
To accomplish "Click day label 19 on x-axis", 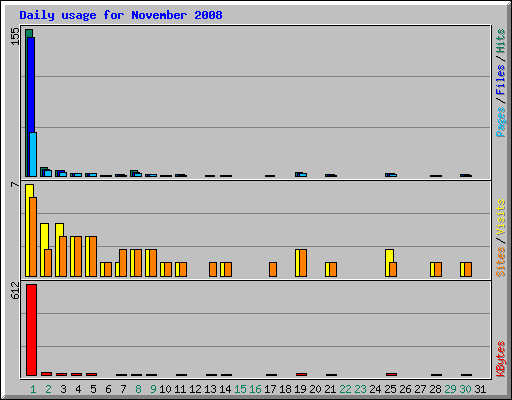I will [300, 389].
